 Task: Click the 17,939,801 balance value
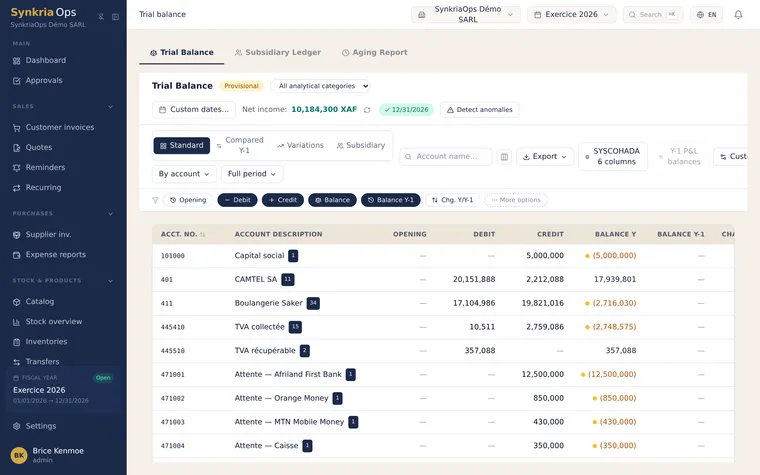coord(615,279)
